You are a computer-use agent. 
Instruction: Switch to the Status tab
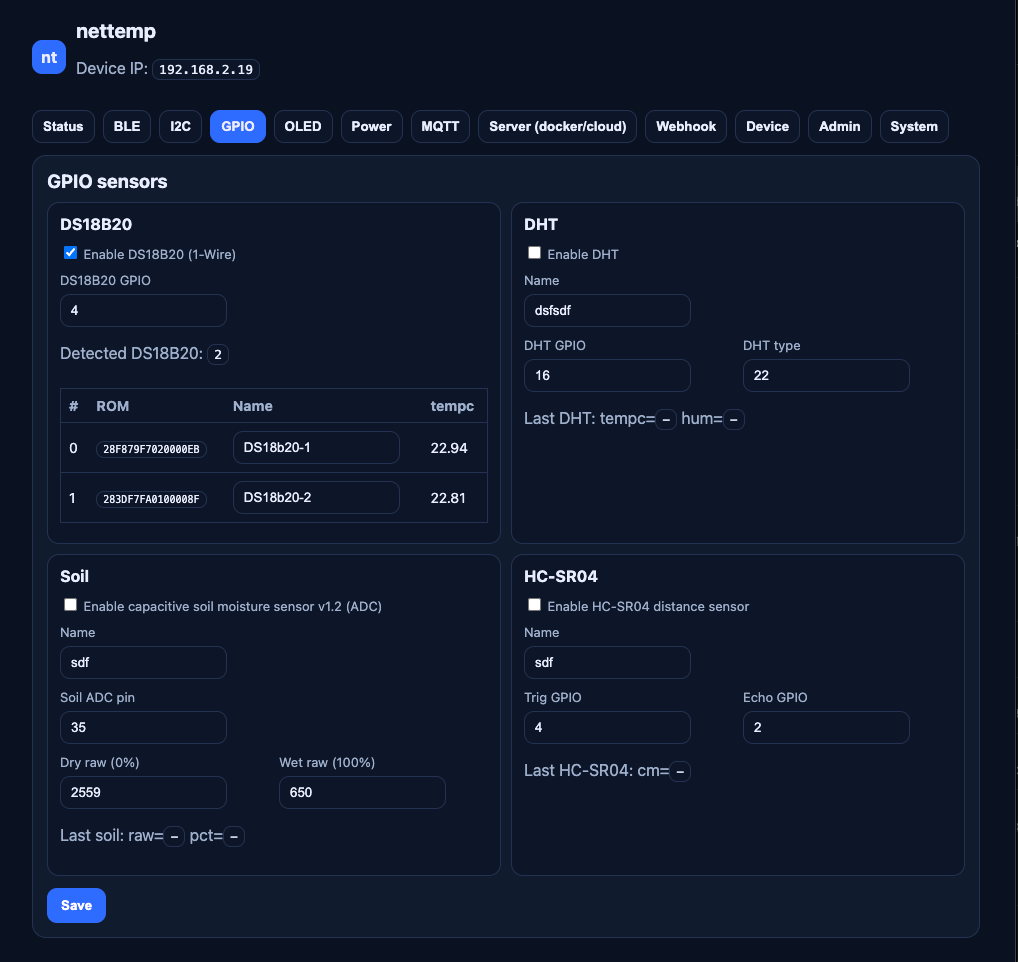(63, 127)
